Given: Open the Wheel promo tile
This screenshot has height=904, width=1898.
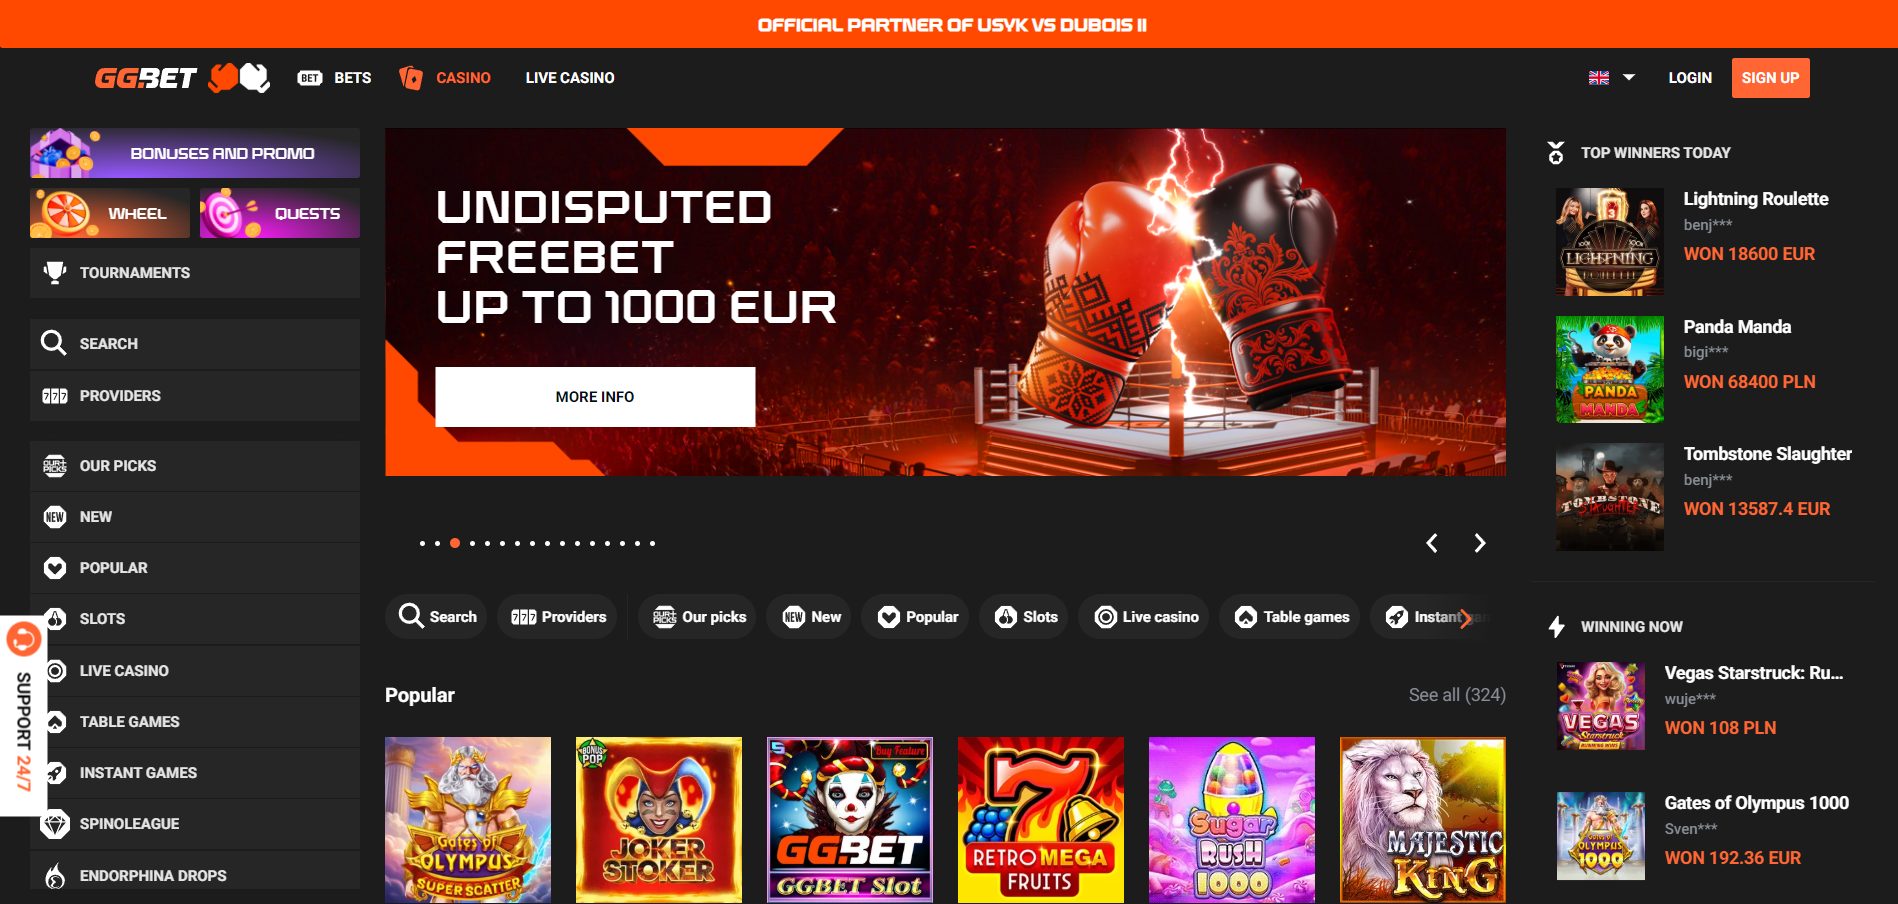Looking at the screenshot, I should point(110,213).
